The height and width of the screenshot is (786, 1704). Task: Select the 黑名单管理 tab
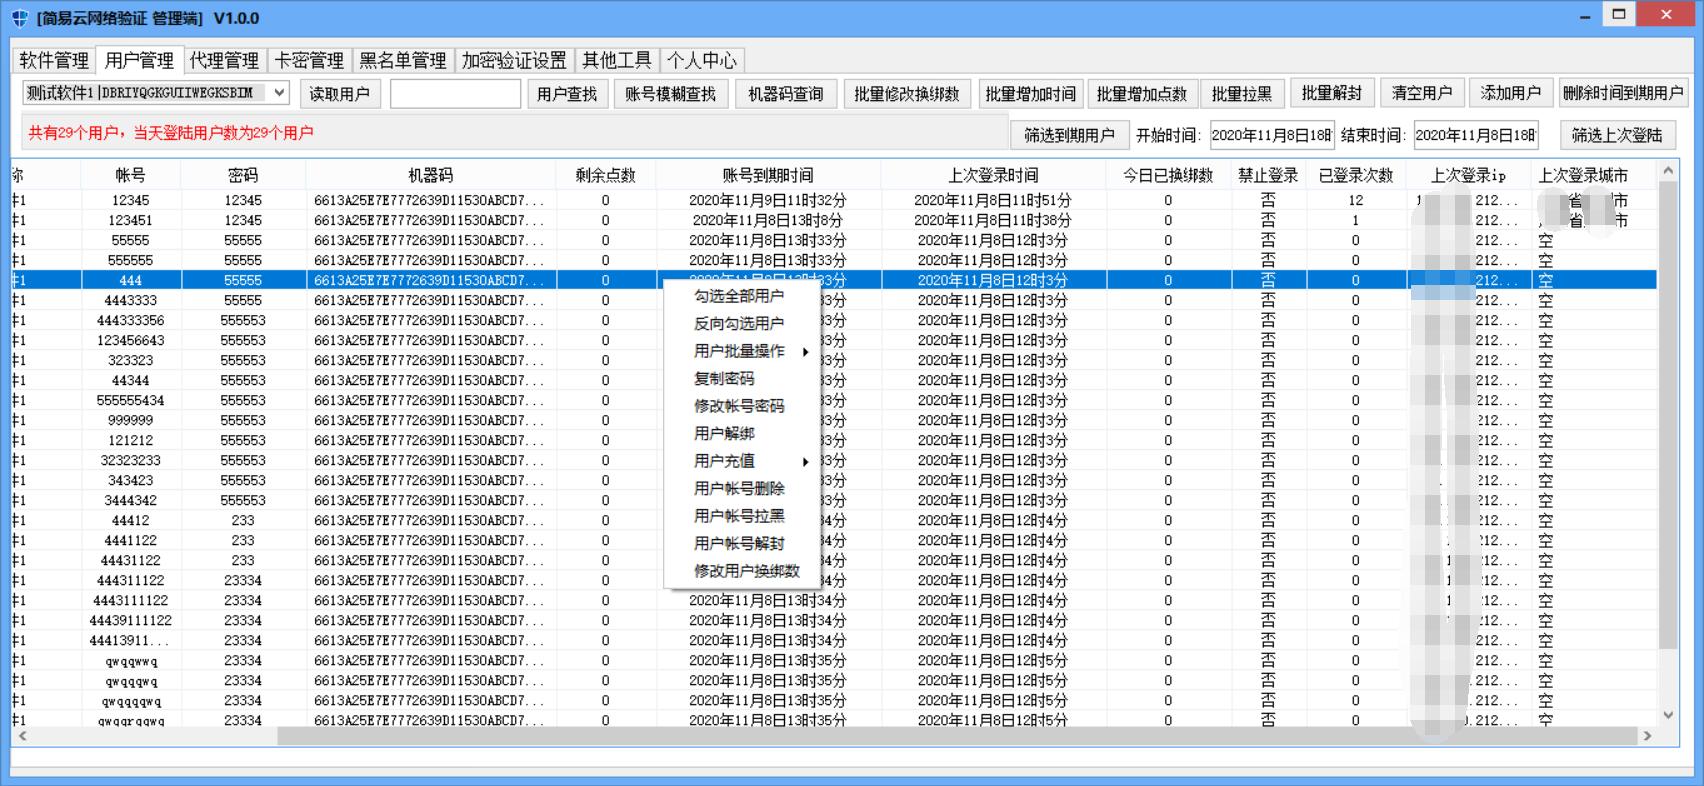coord(403,60)
